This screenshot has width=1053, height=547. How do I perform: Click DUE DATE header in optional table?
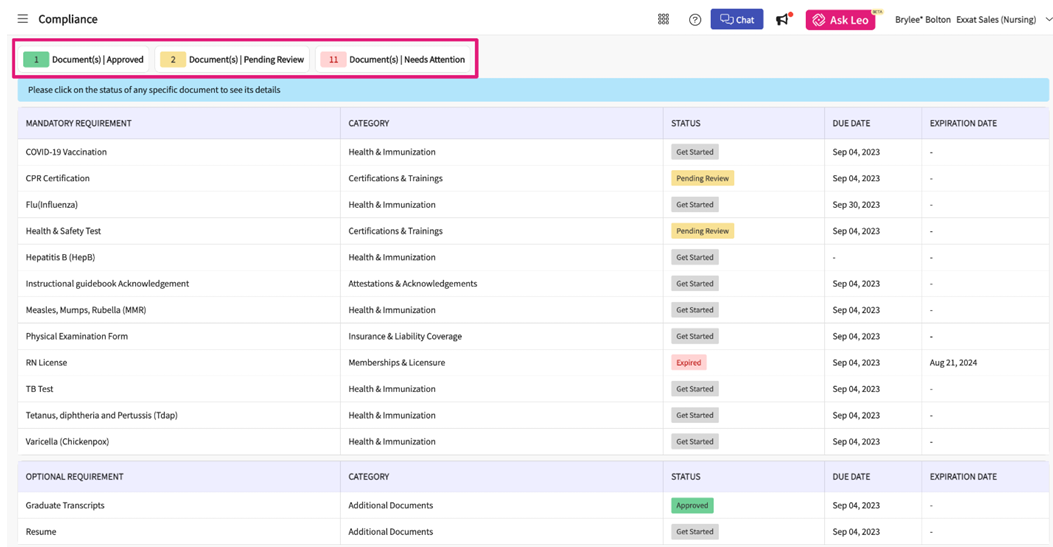851,477
